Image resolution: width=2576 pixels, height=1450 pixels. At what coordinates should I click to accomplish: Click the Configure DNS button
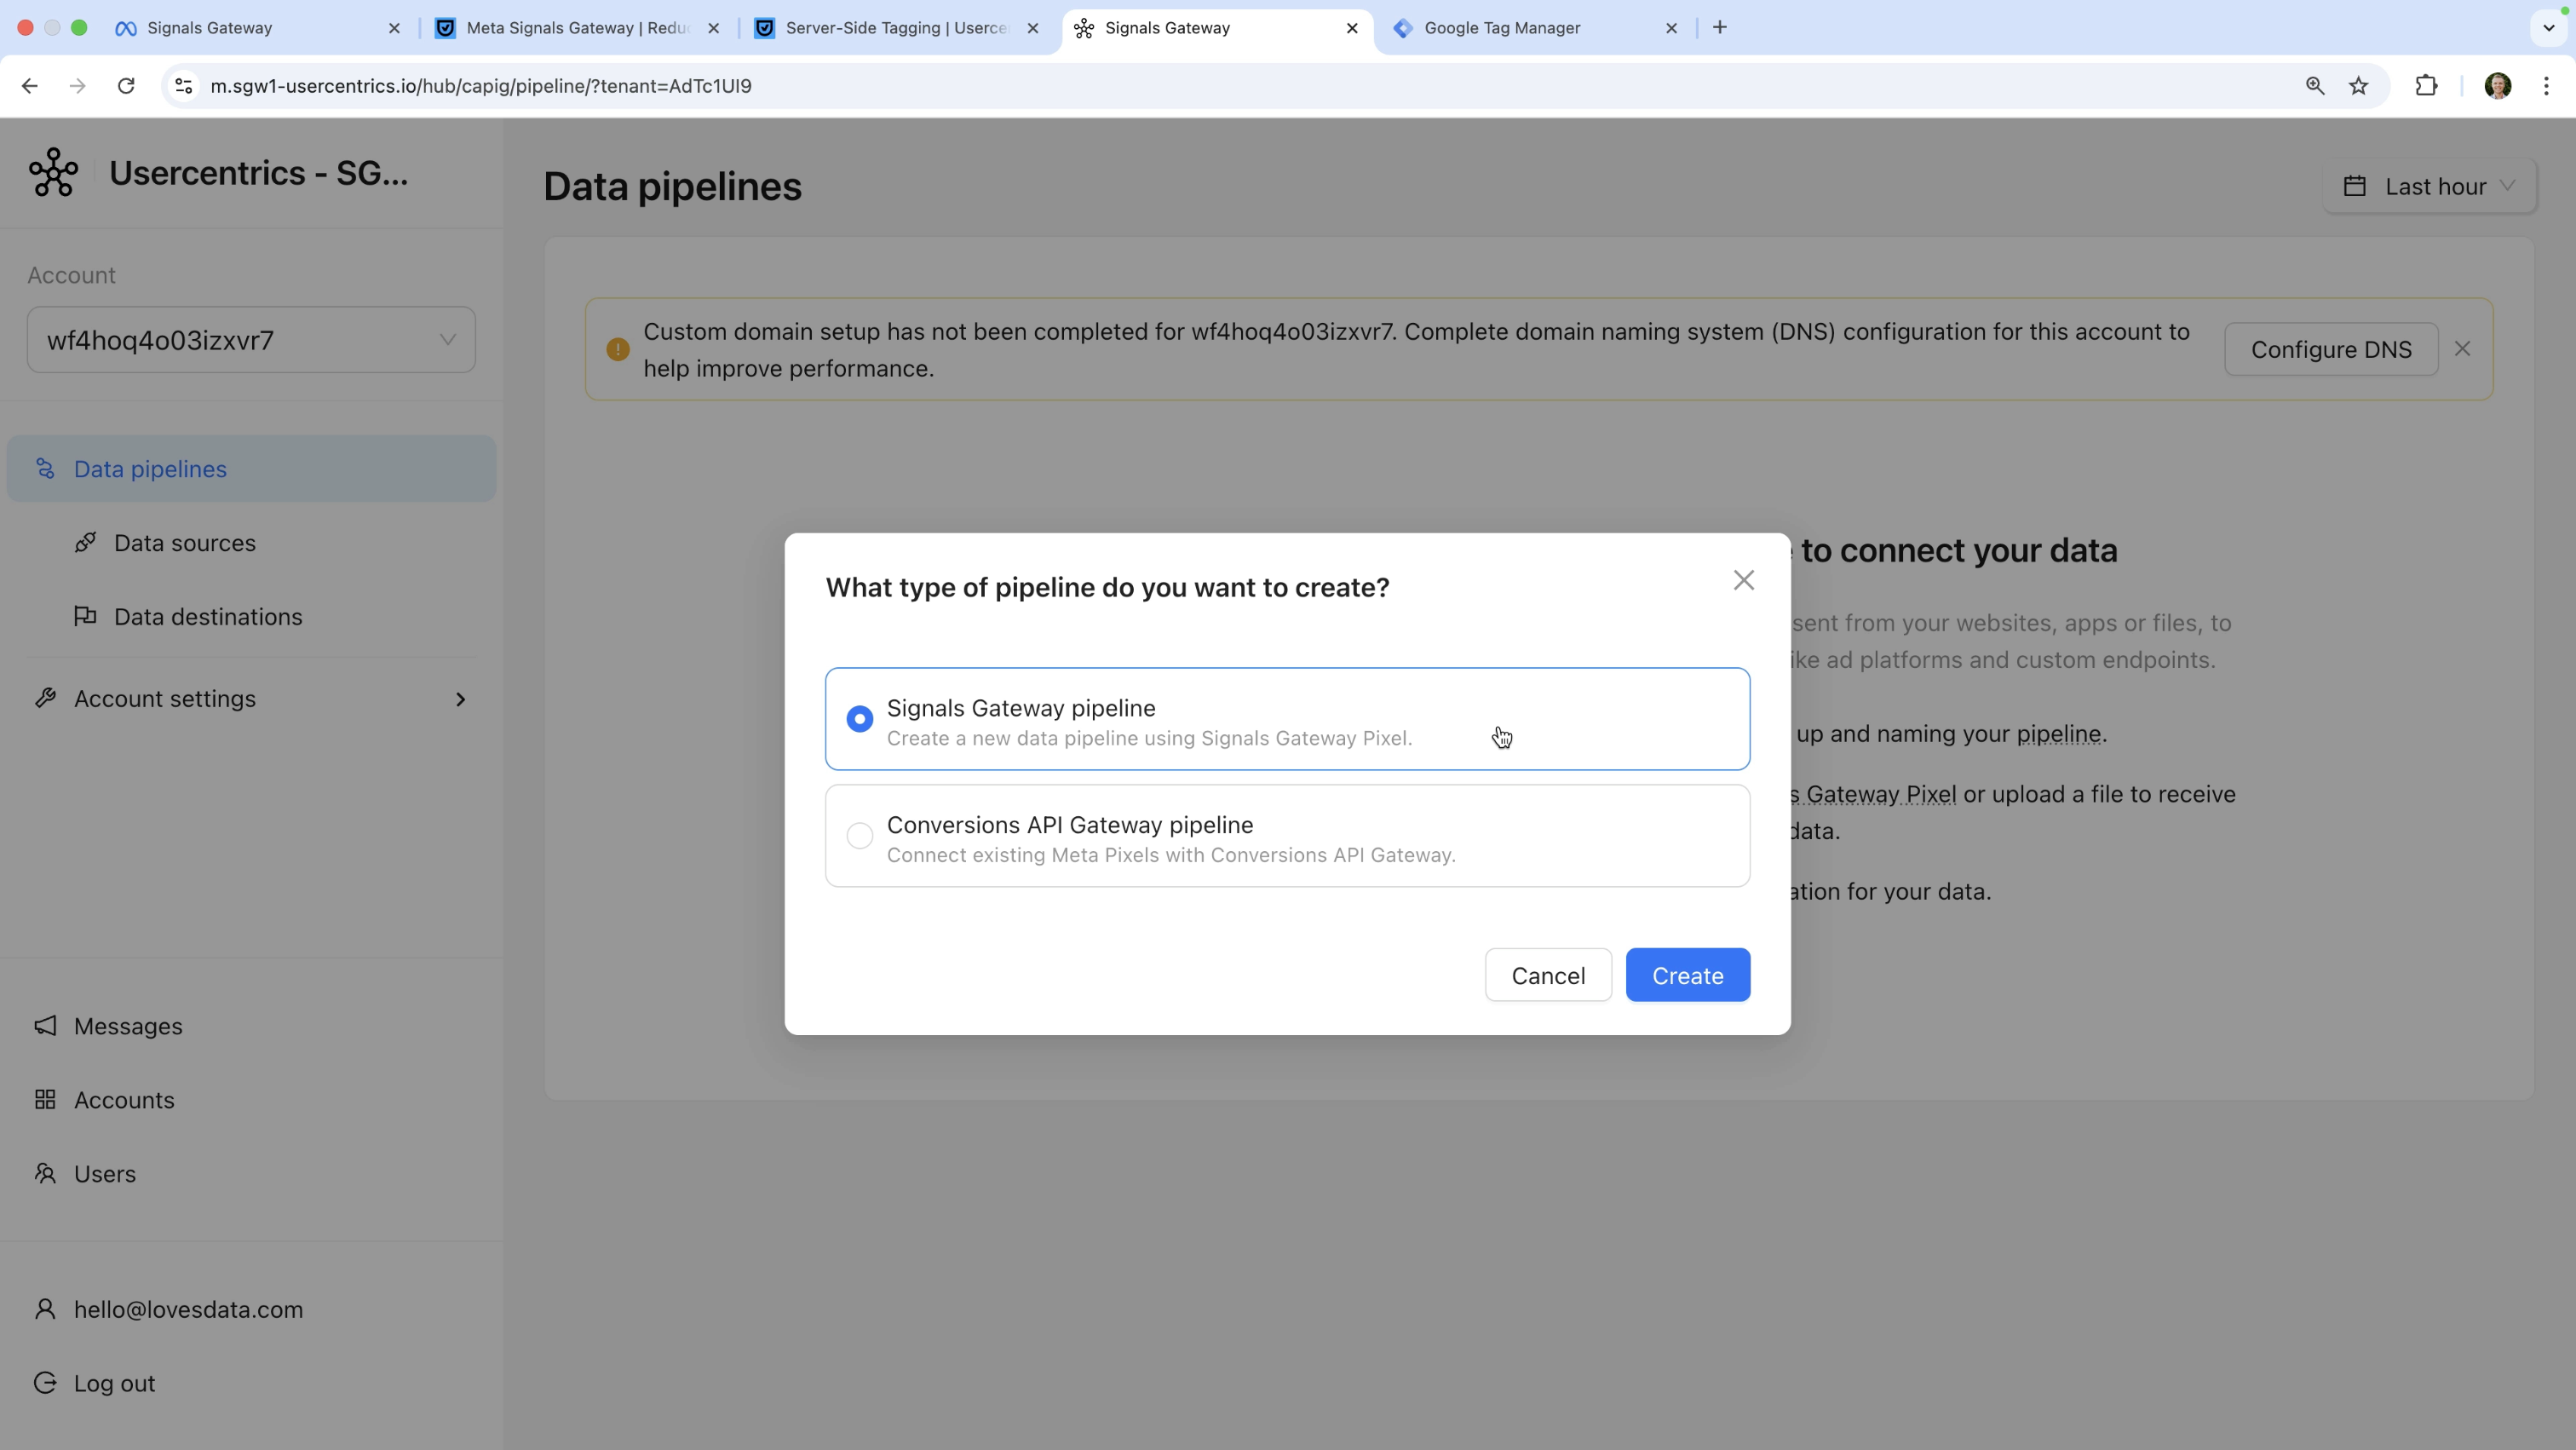tap(2331, 349)
